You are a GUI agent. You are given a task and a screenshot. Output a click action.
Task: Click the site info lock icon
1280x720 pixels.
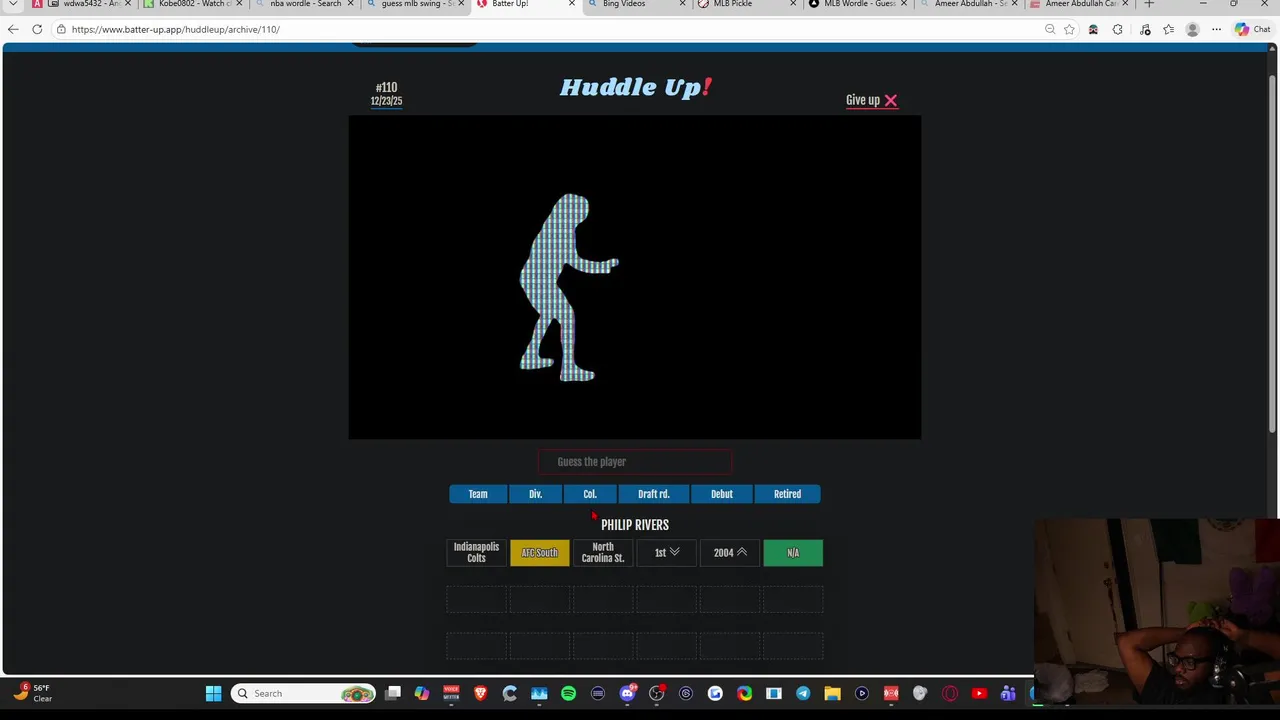point(61,29)
